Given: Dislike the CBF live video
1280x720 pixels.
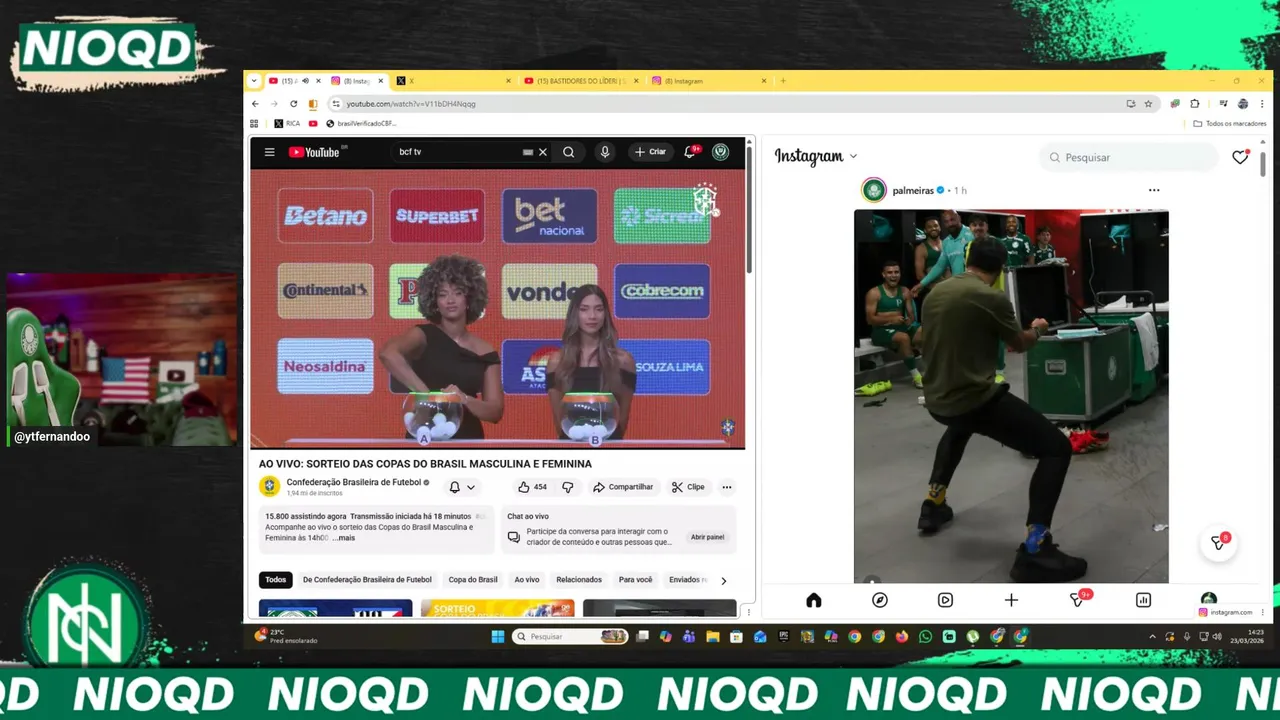Looking at the screenshot, I should pyautogui.click(x=568, y=487).
